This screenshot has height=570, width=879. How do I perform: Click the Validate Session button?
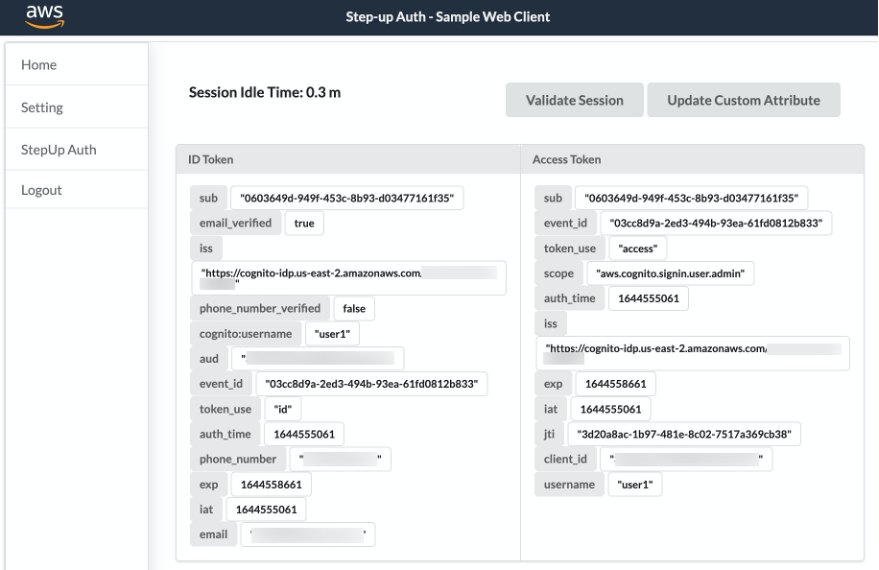click(x=574, y=100)
